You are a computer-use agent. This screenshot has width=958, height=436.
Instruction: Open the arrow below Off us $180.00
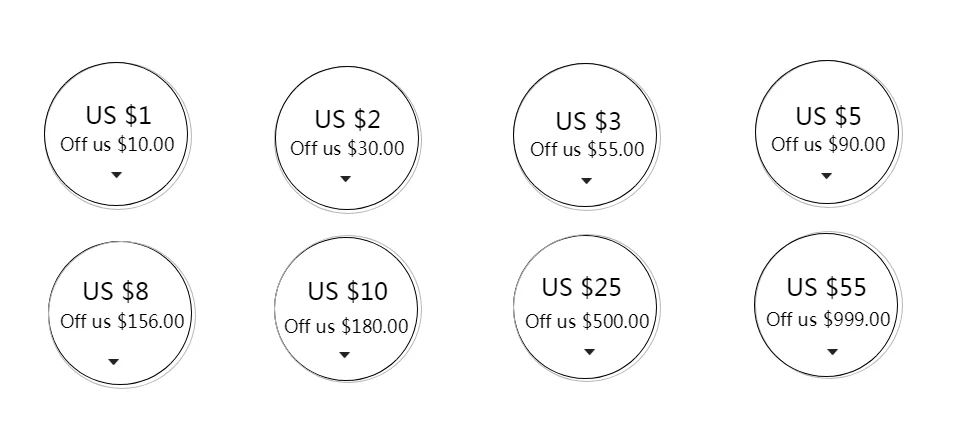[345, 355]
